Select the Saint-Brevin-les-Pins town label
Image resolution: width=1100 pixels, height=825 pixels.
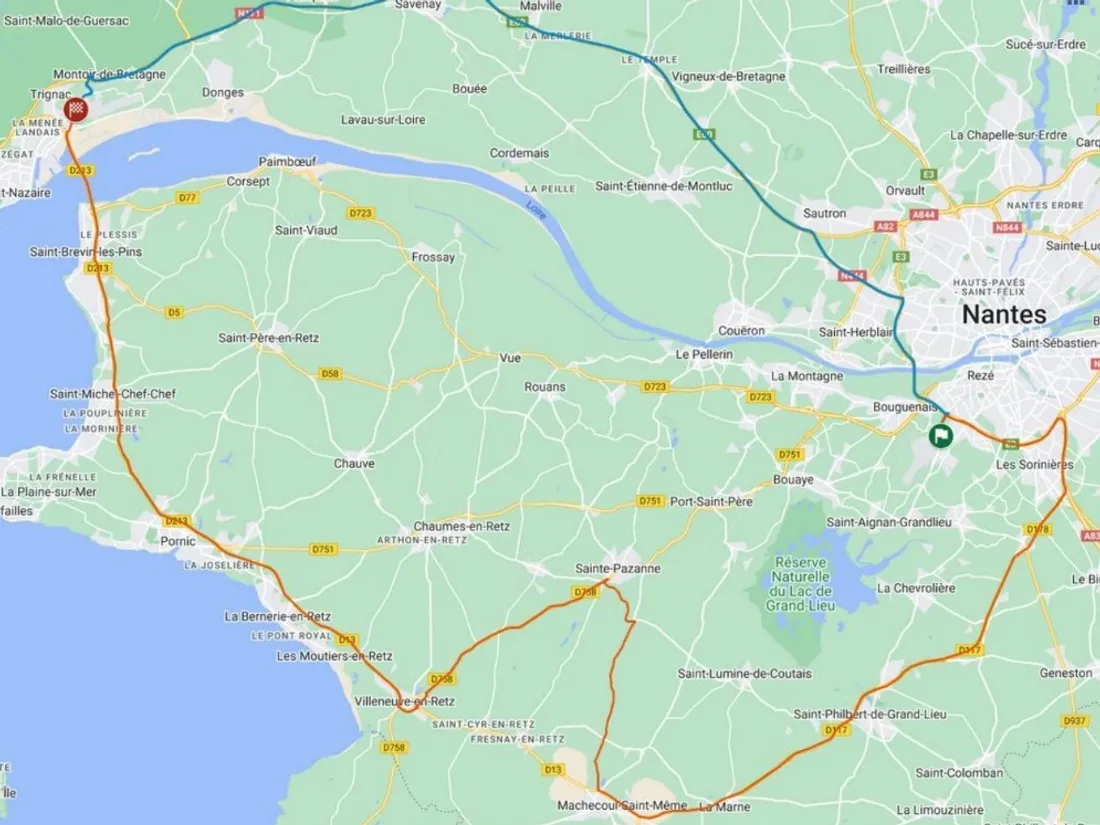(86, 251)
